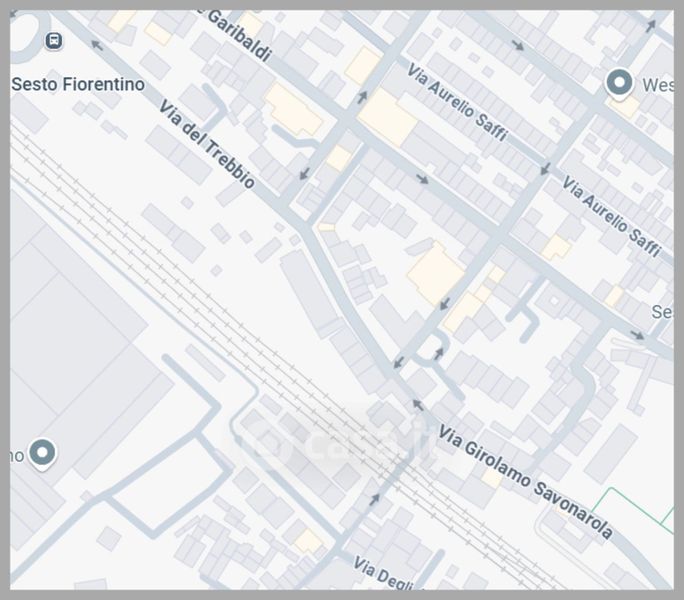Click the train station icon above Sesto Fiorentino
This screenshot has height=600, width=684.
tap(53, 40)
